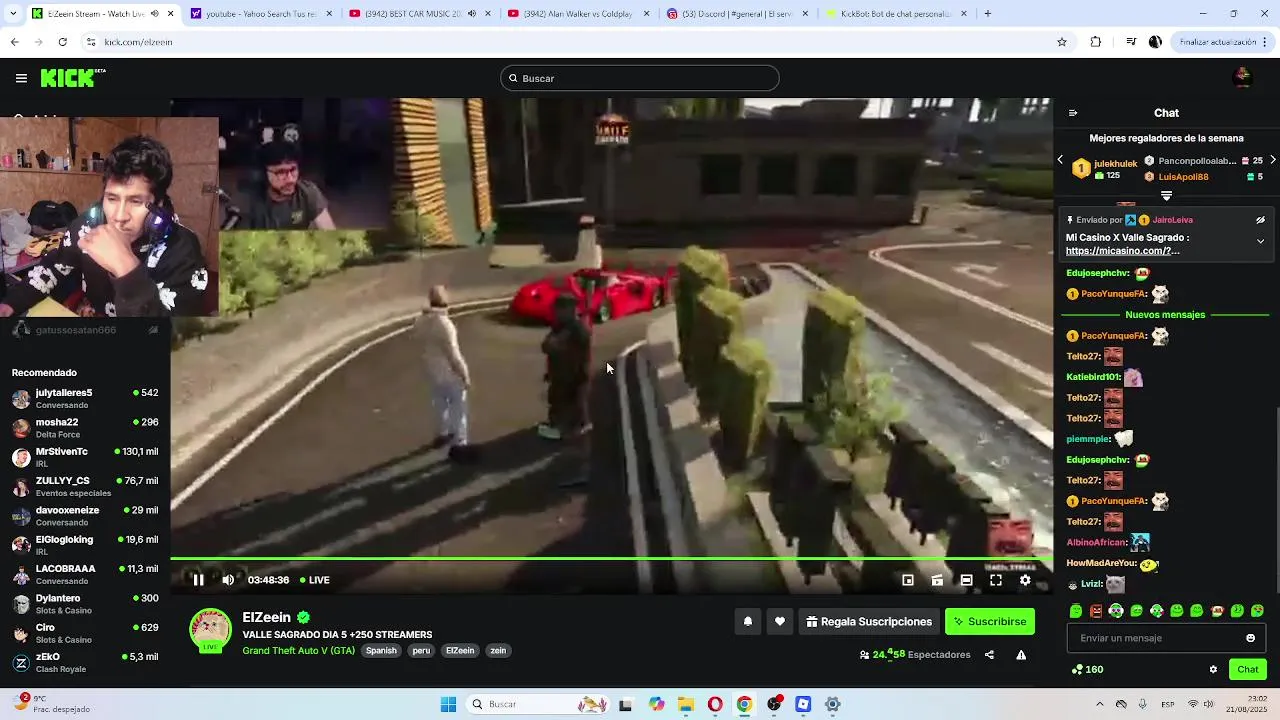Image resolution: width=1280 pixels, height=720 pixels.
Task: Enable mini player mode
Action: coord(908,580)
